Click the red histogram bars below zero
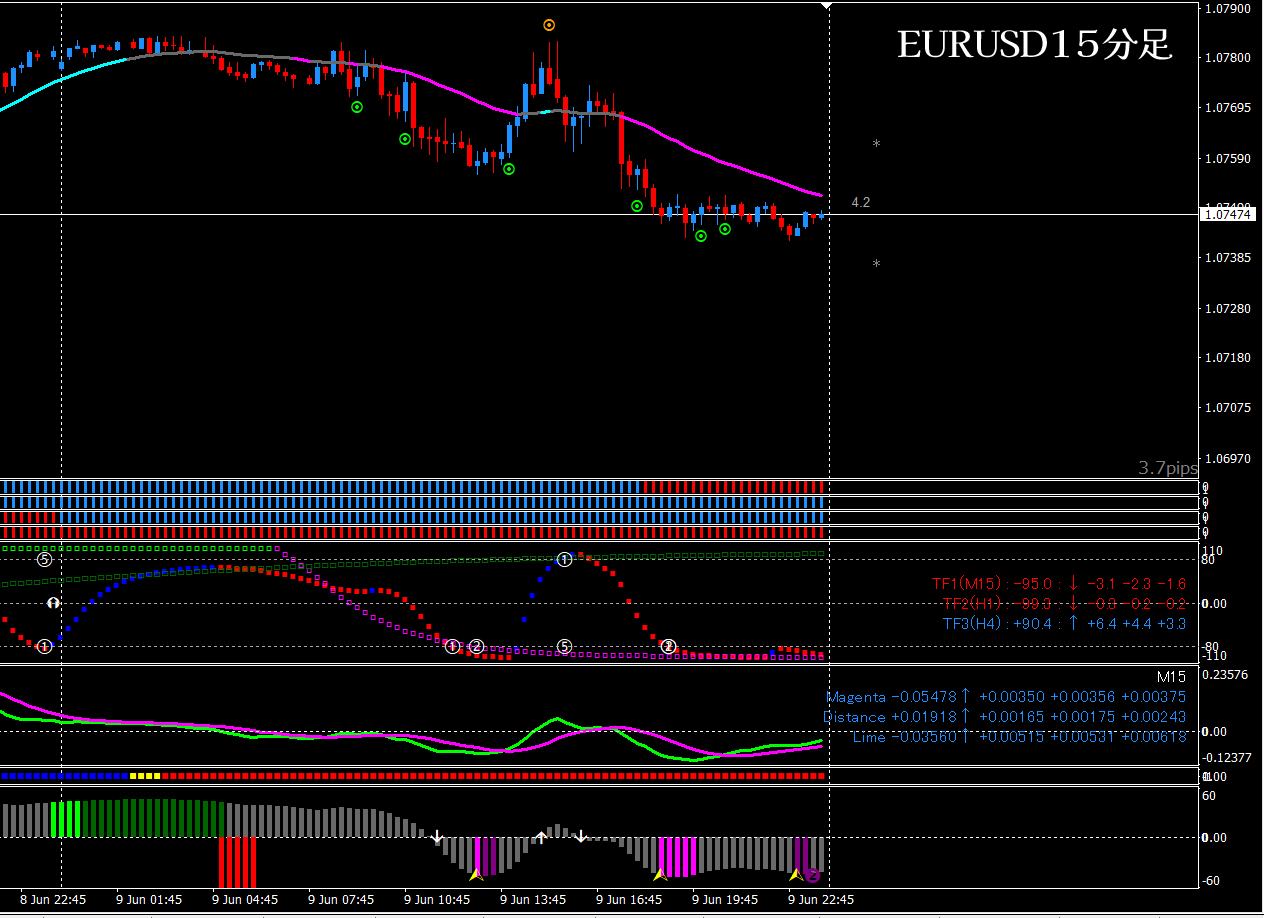This screenshot has height=918, width=1264. coord(238,862)
